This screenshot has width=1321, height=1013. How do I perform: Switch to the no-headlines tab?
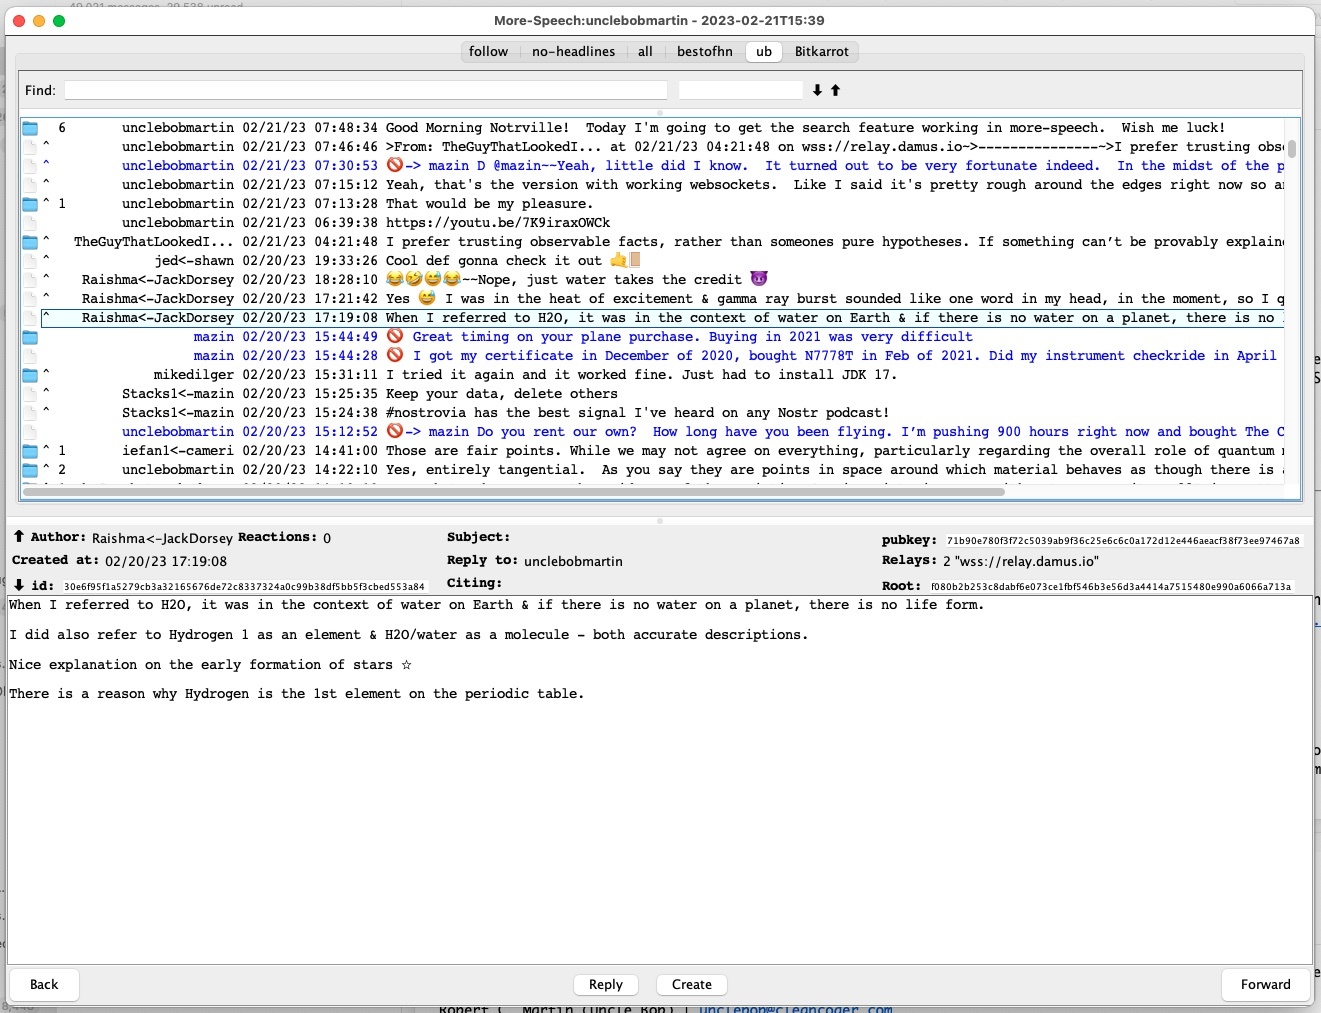pos(573,52)
